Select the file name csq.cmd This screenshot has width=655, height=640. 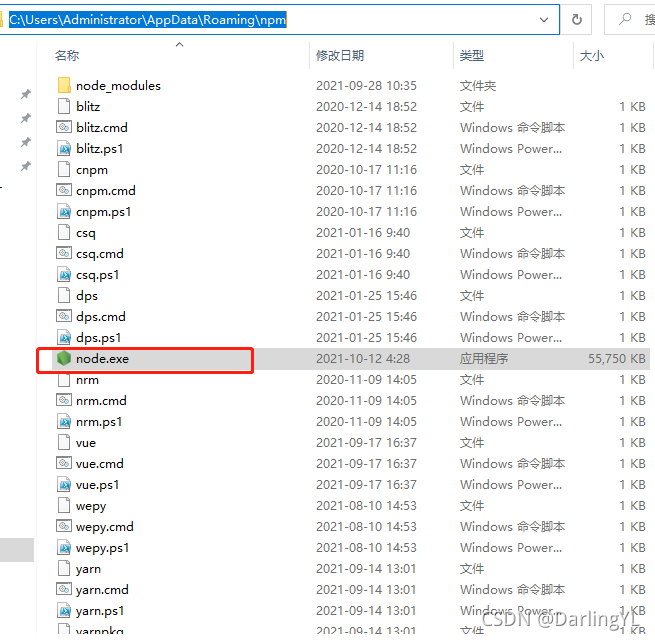100,254
